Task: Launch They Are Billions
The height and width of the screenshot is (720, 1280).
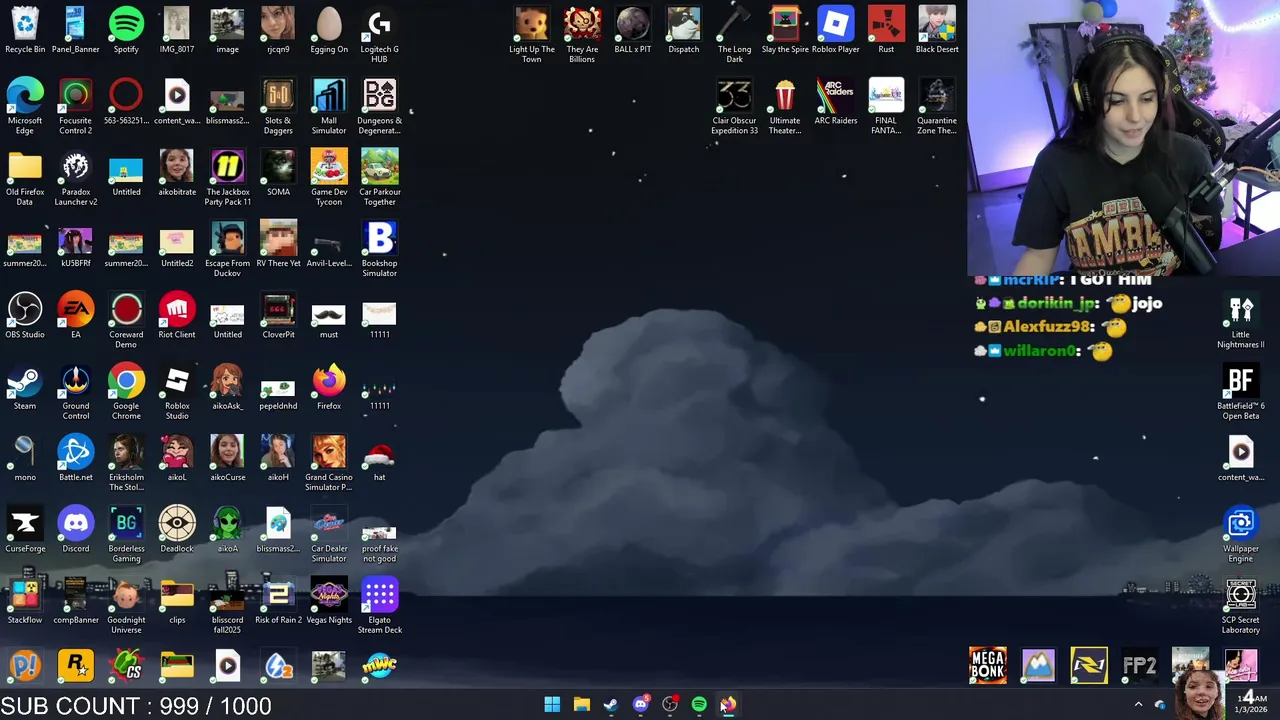Action: pyautogui.click(x=582, y=35)
